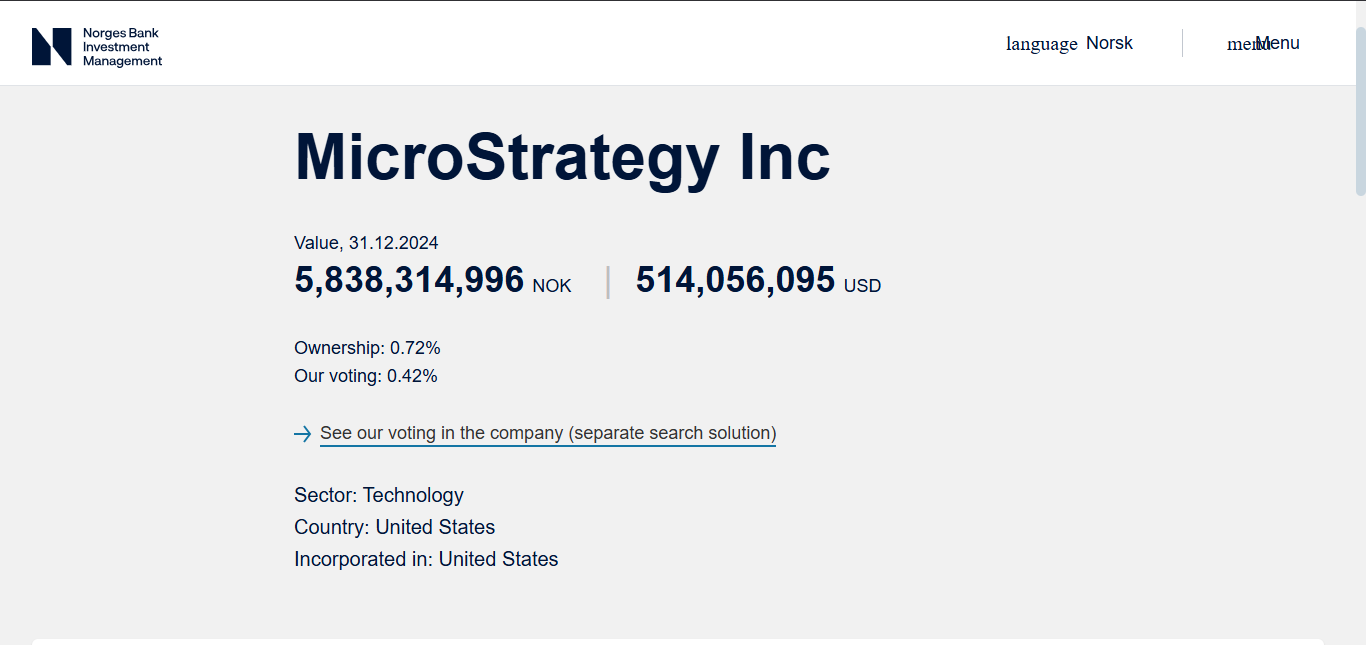Click the Norges Bank Investment Management logo text
Screen dimensions: 1366x645
(x=122, y=47)
